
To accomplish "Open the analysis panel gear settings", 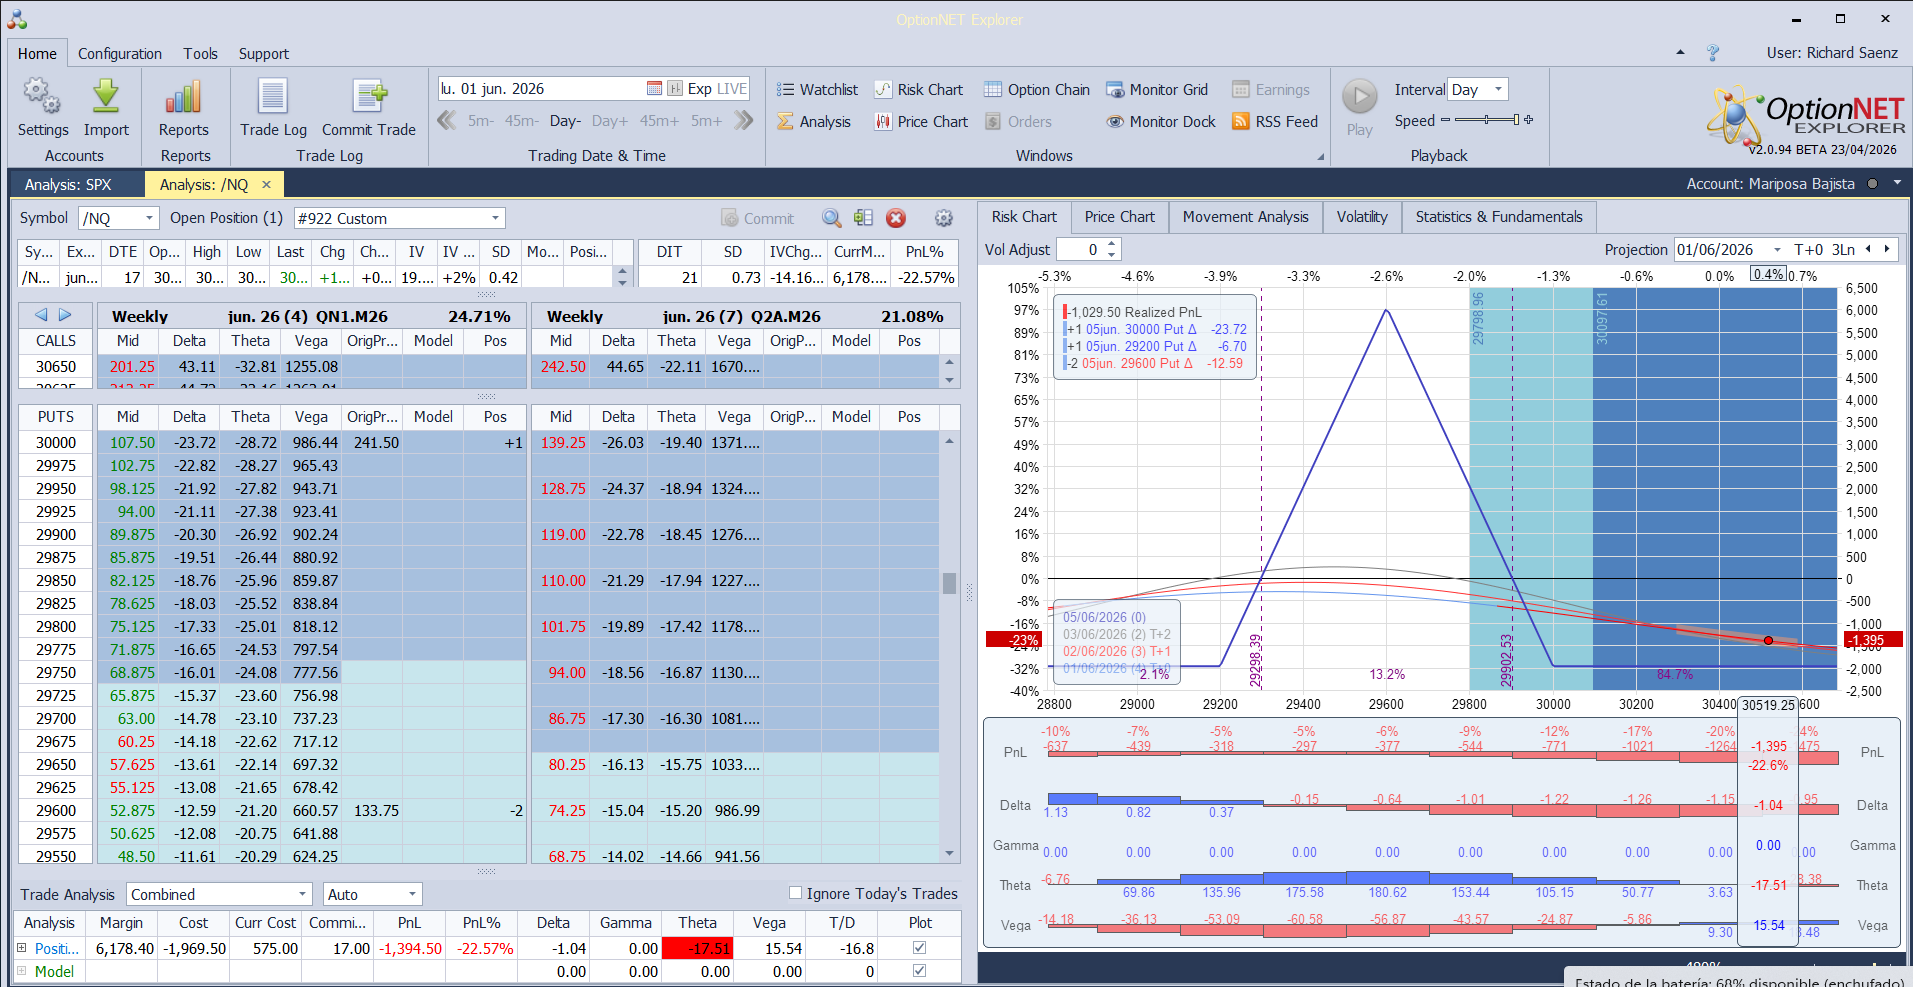I will 944,218.
